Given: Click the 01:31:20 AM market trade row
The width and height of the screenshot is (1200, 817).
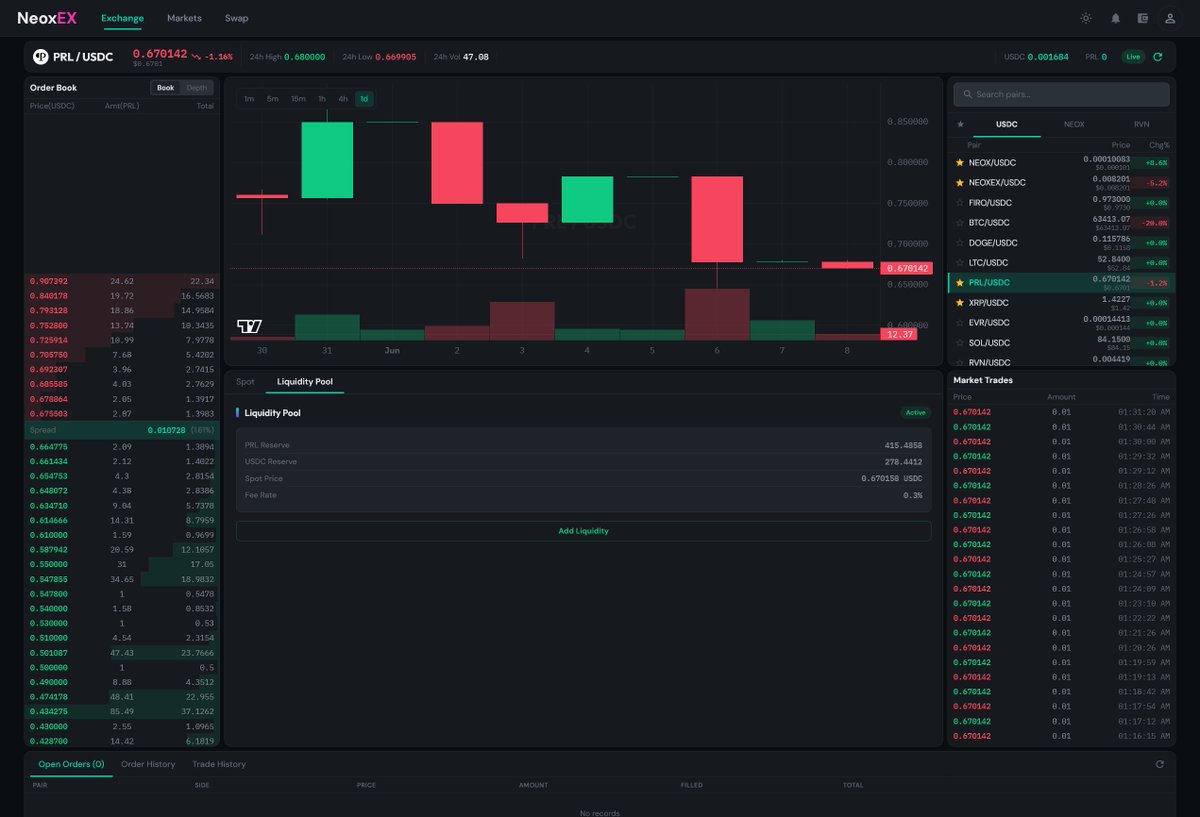Looking at the screenshot, I should point(1061,412).
